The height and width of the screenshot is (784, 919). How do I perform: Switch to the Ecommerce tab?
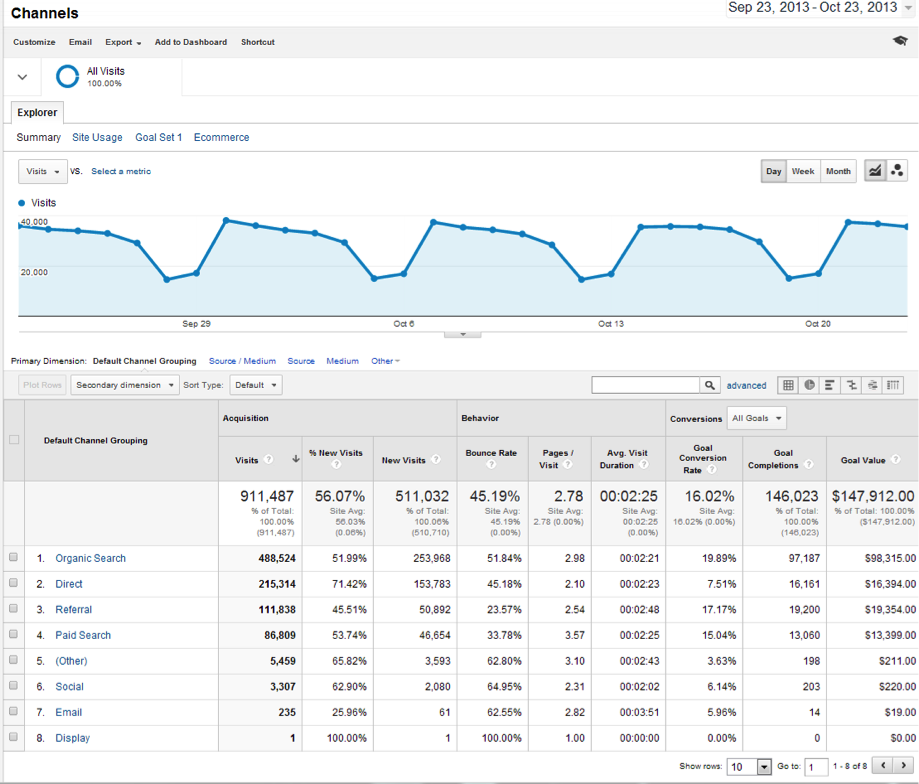[221, 137]
